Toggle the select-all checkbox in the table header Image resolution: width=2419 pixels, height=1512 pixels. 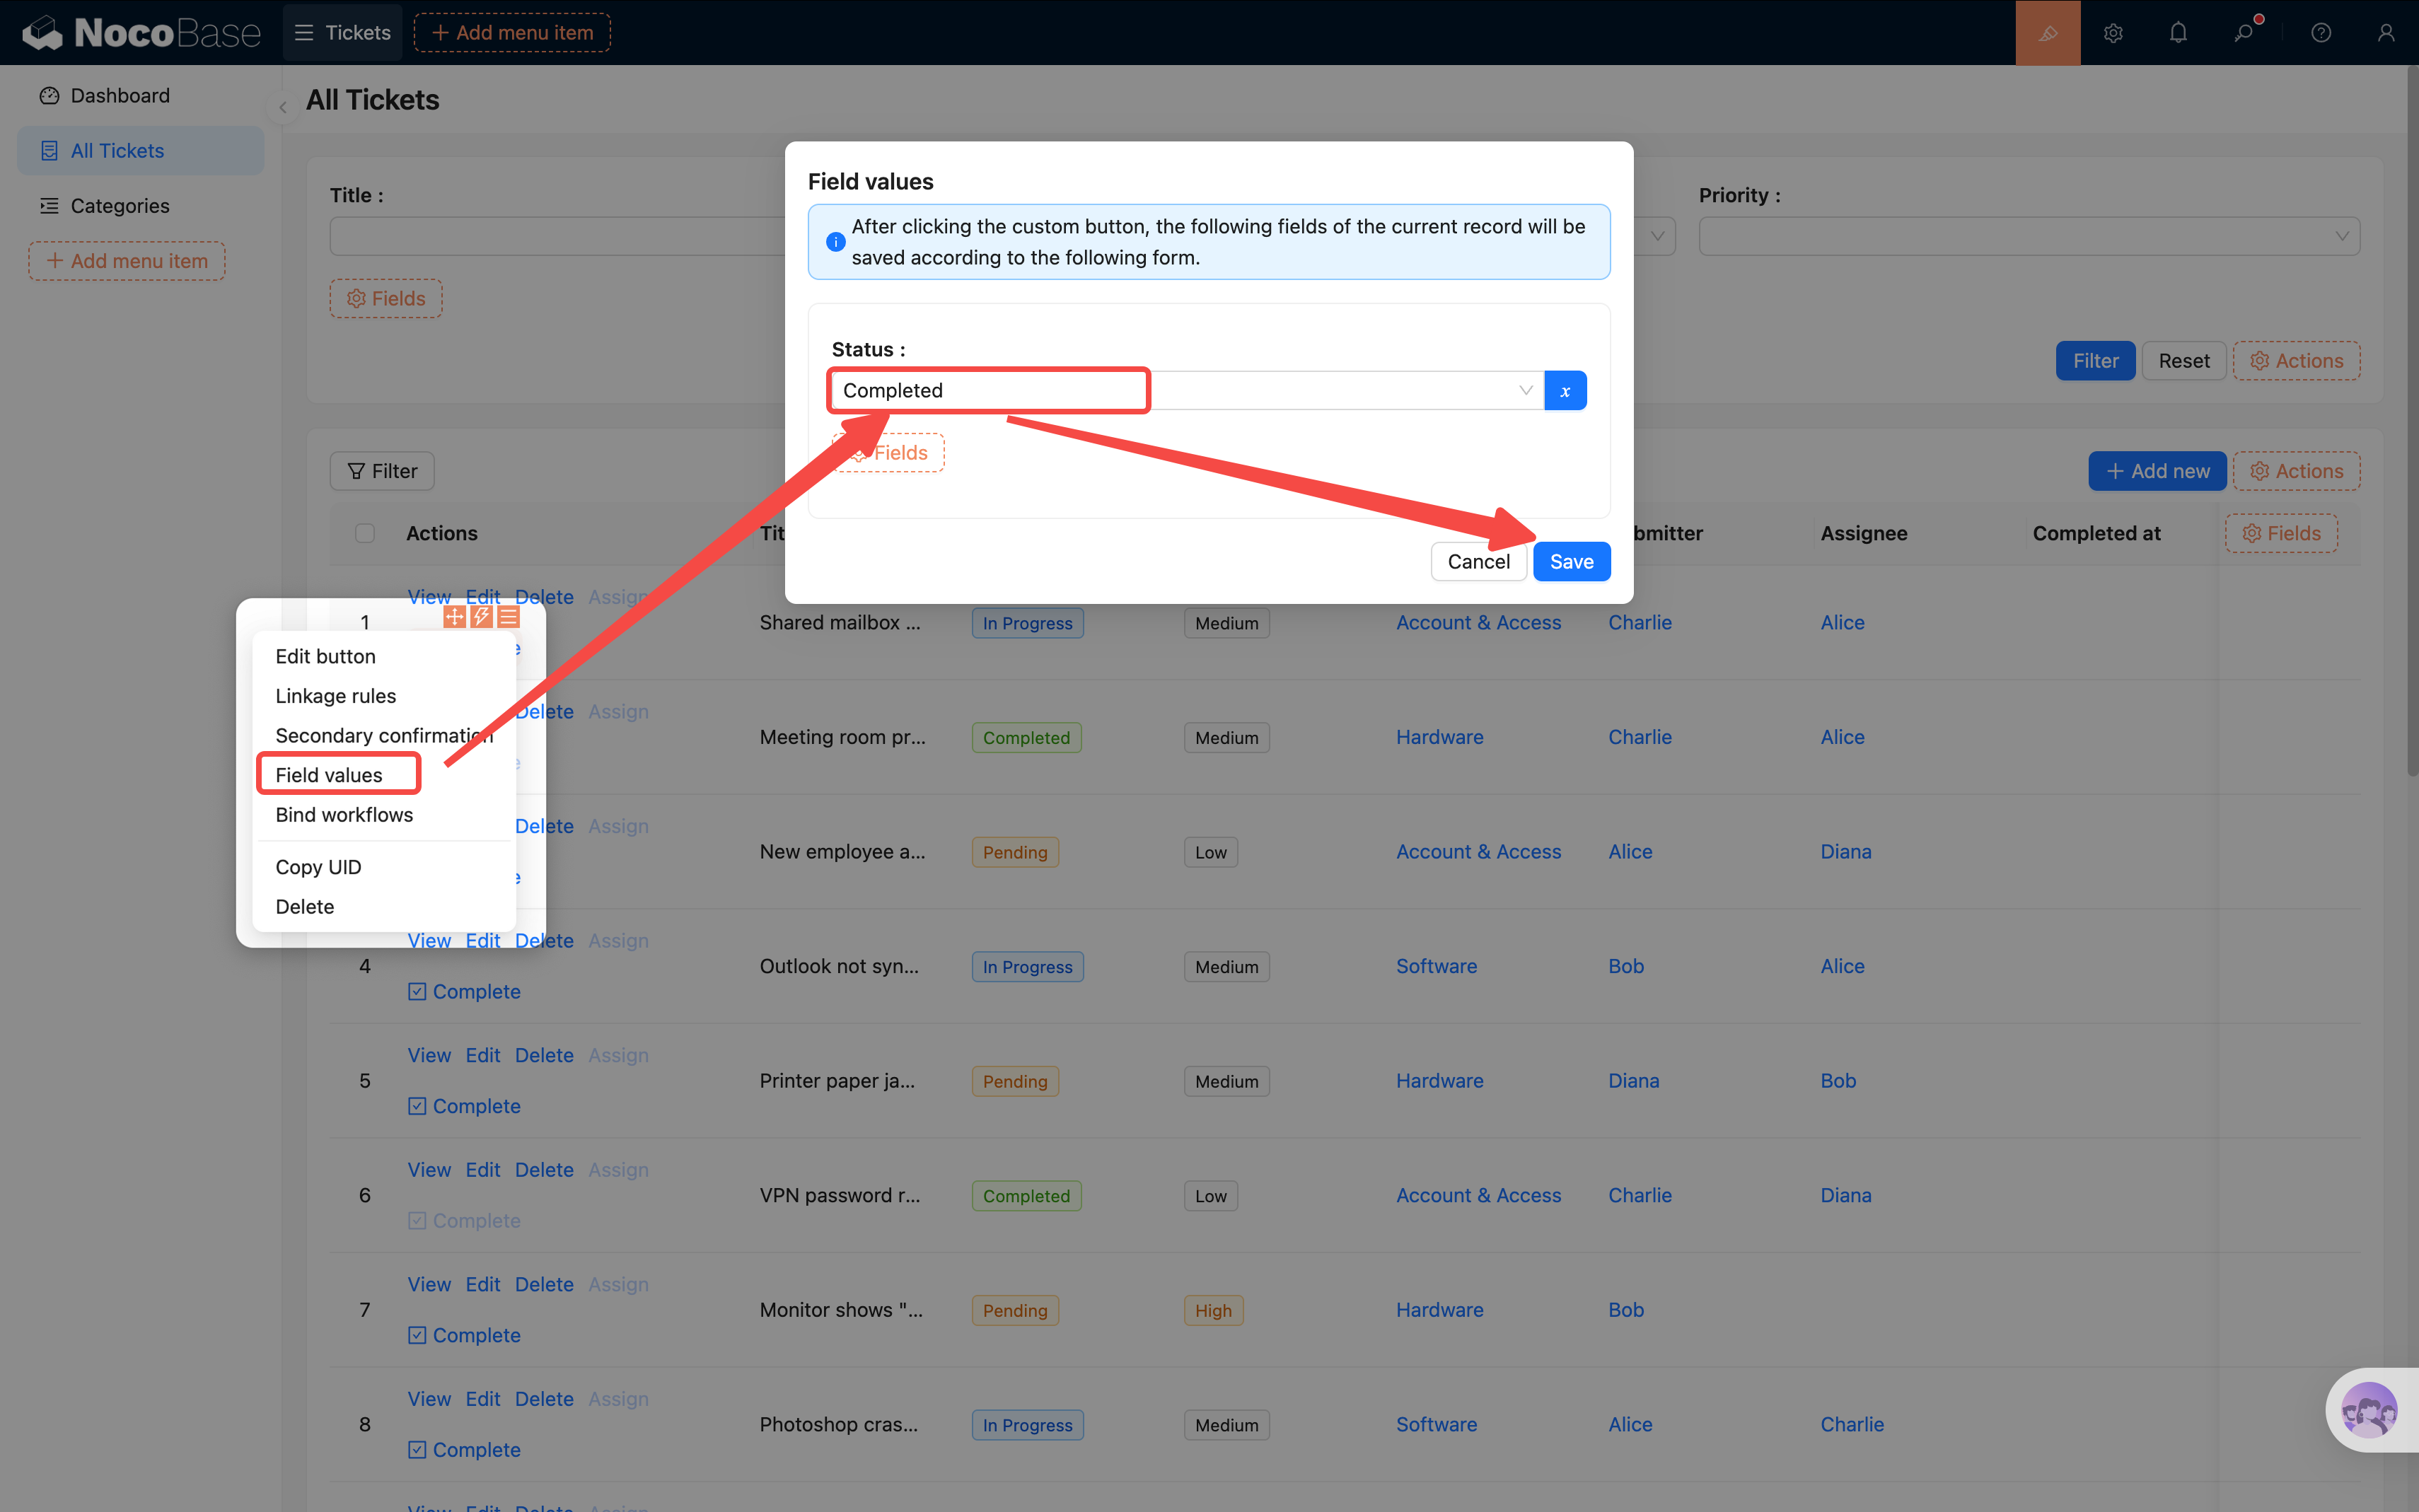point(365,533)
